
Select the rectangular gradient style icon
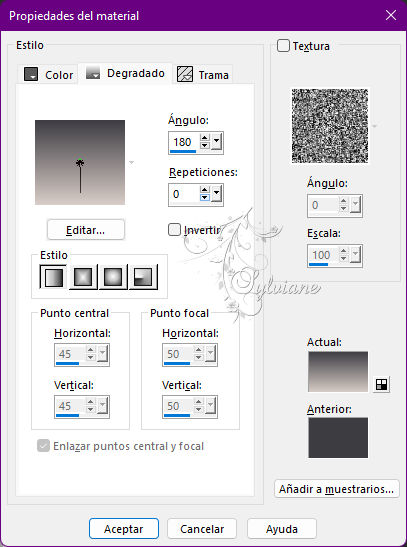point(83,277)
